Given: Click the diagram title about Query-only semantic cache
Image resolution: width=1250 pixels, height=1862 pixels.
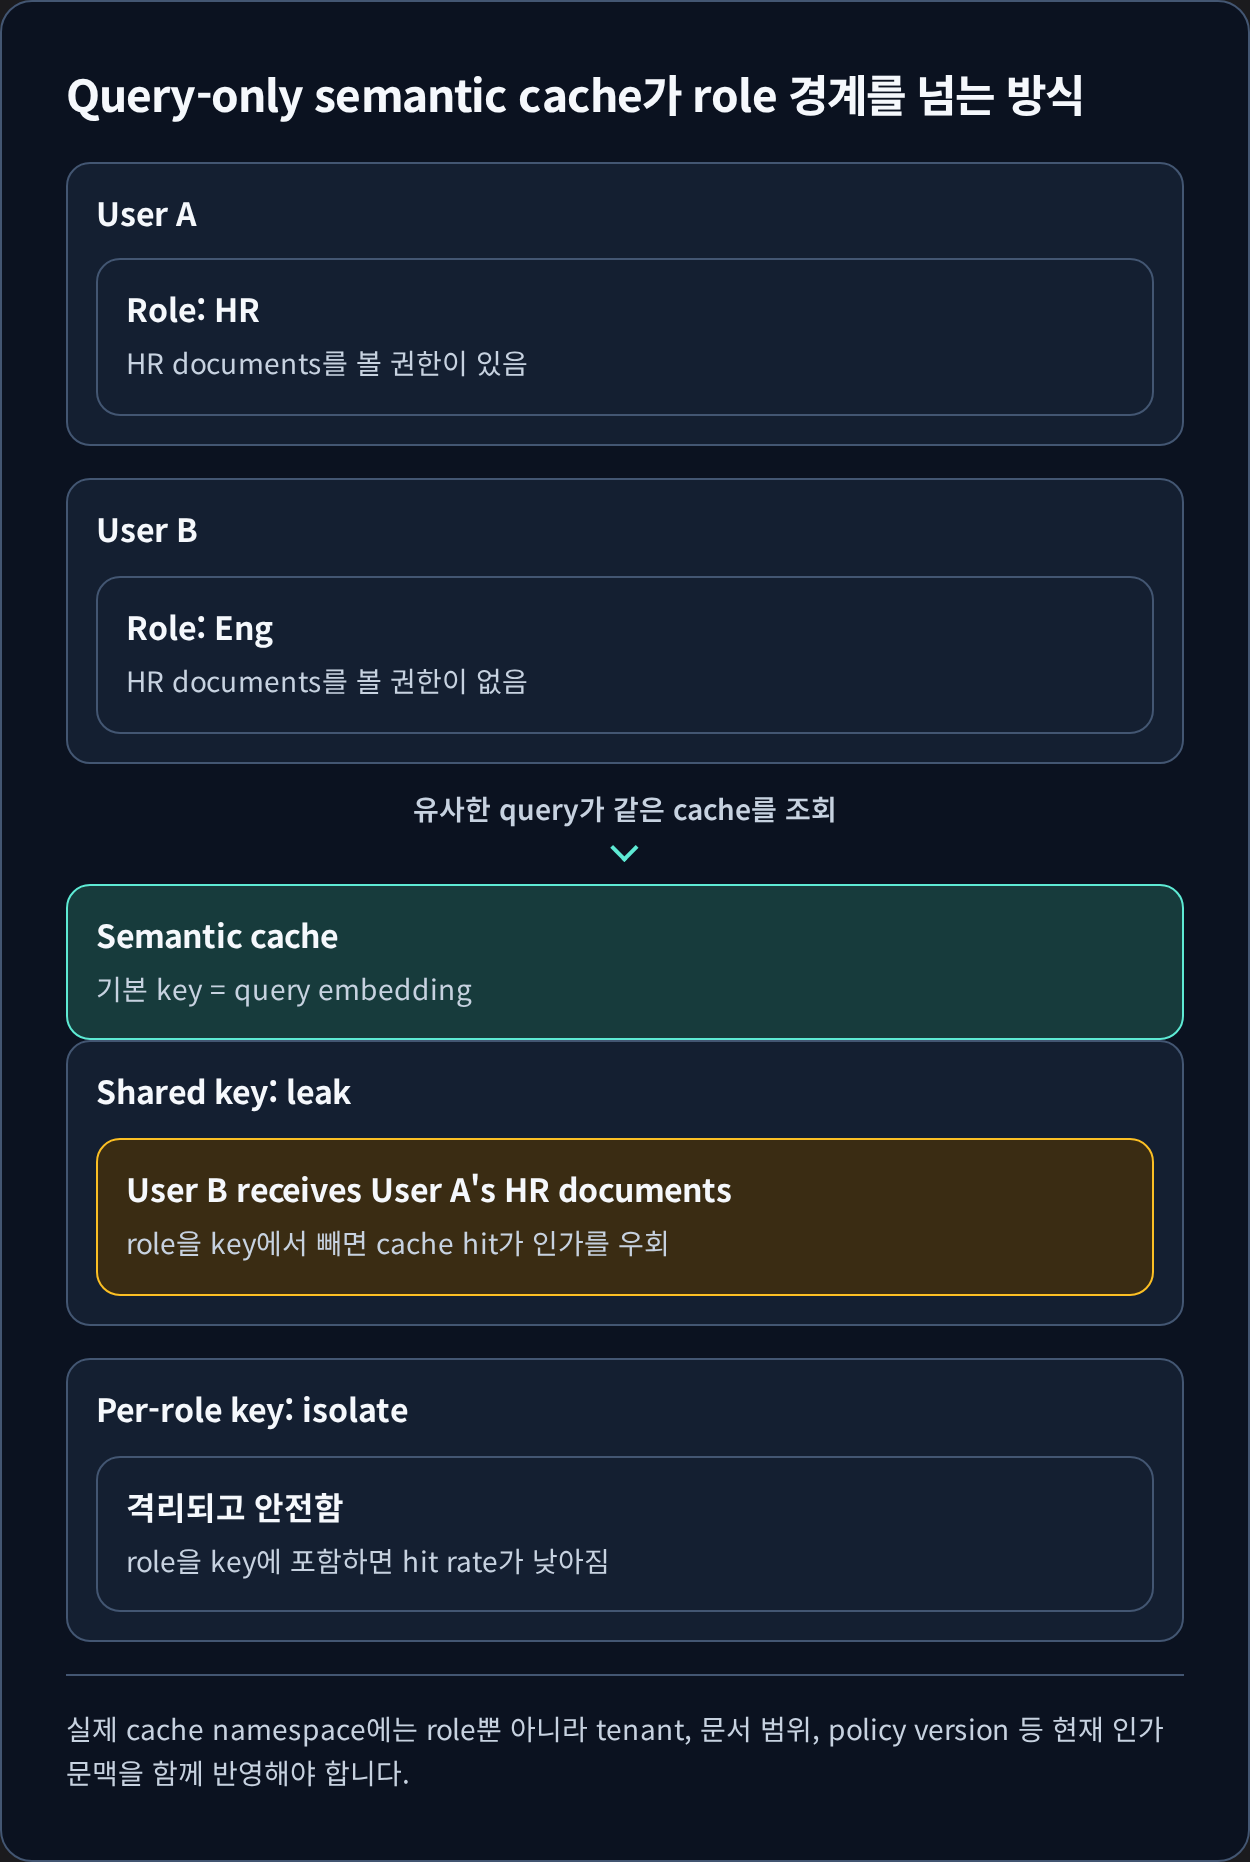Looking at the screenshot, I should [x=575, y=97].
